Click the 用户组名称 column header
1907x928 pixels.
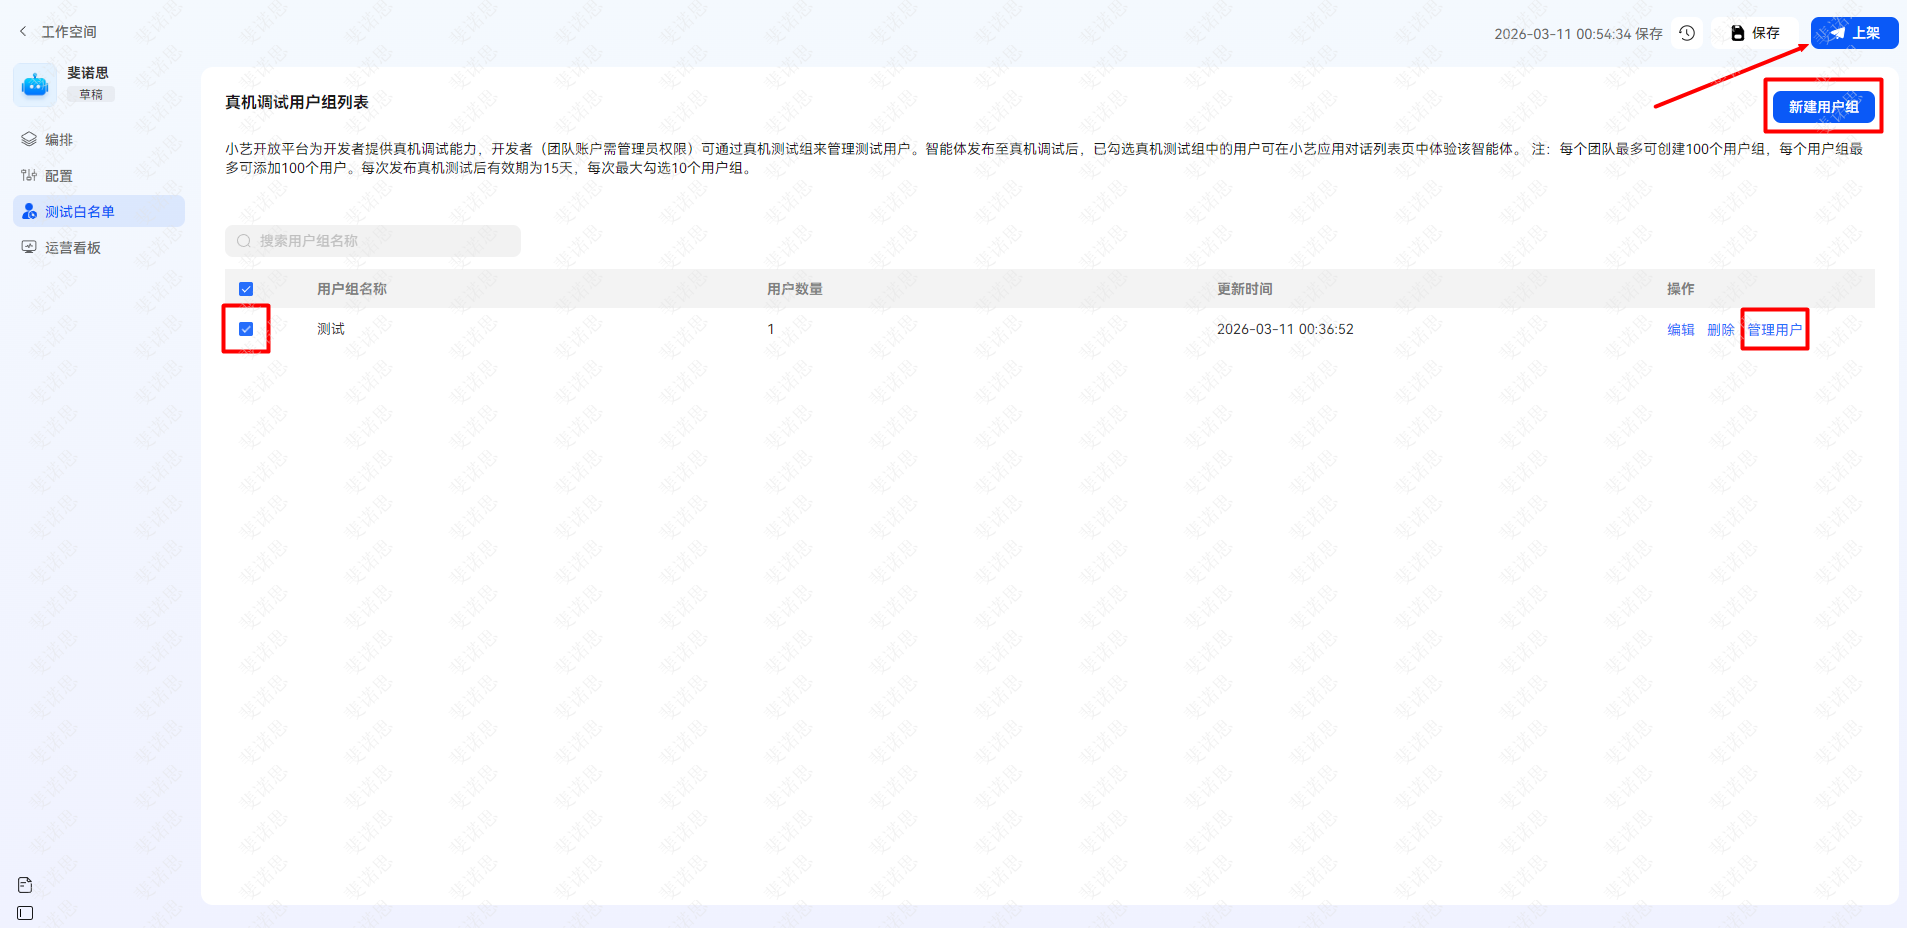click(x=352, y=289)
